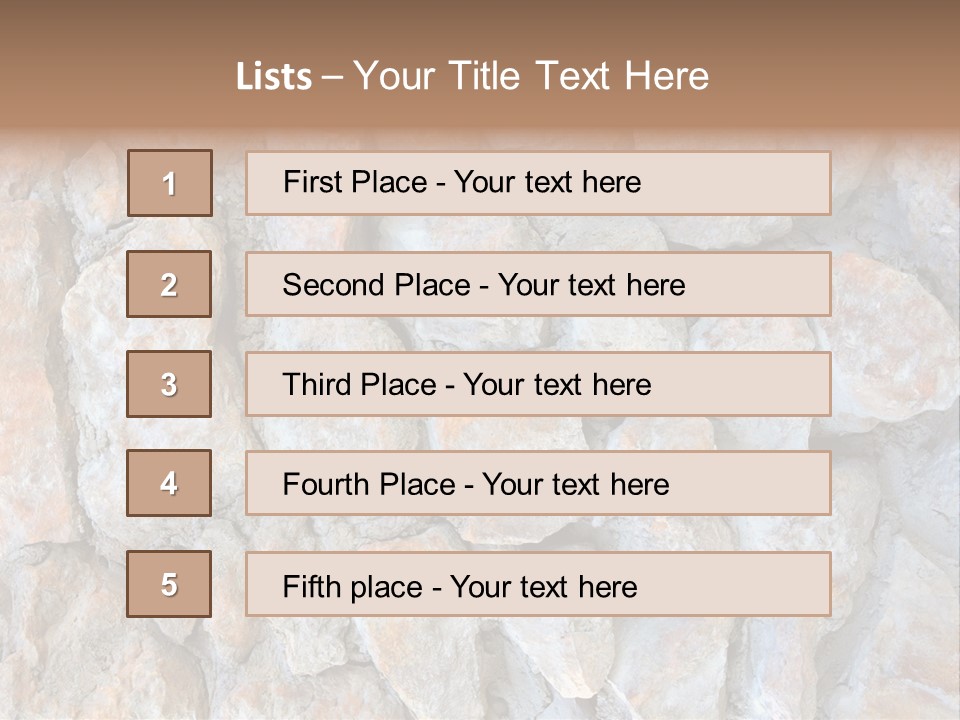
Task: Click "Your text here" in Fourth Place row
Action: [x=575, y=485]
